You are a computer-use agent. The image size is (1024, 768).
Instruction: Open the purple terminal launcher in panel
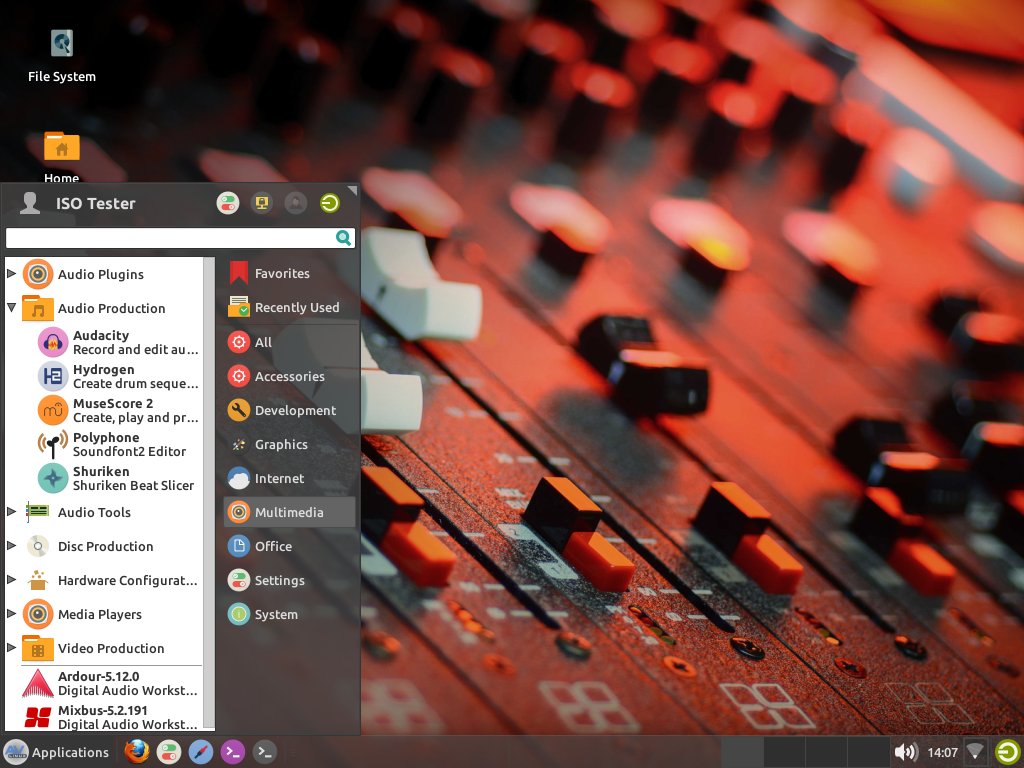[x=232, y=752]
